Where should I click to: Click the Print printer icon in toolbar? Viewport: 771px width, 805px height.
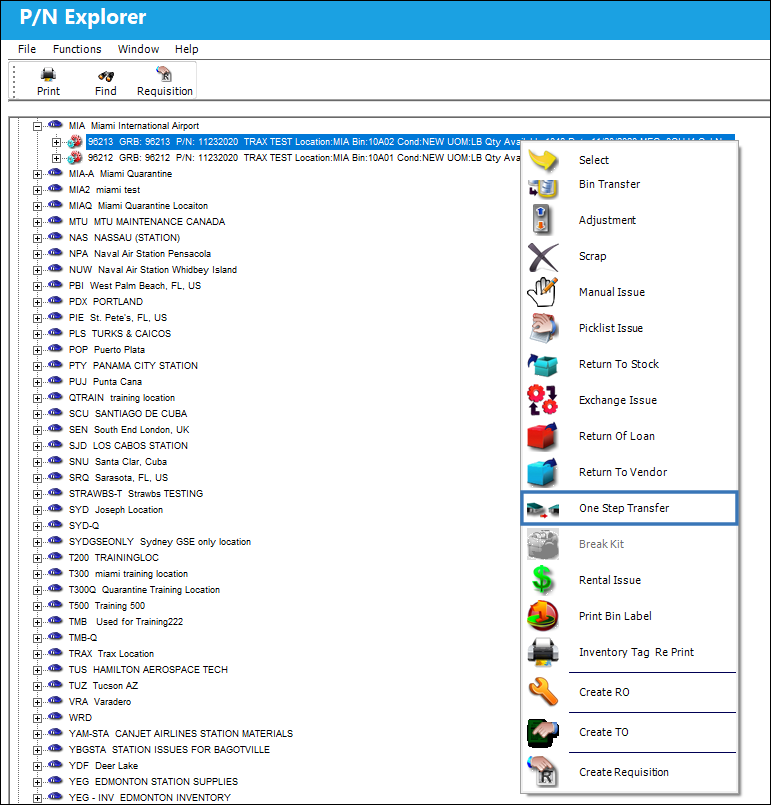[x=48, y=75]
